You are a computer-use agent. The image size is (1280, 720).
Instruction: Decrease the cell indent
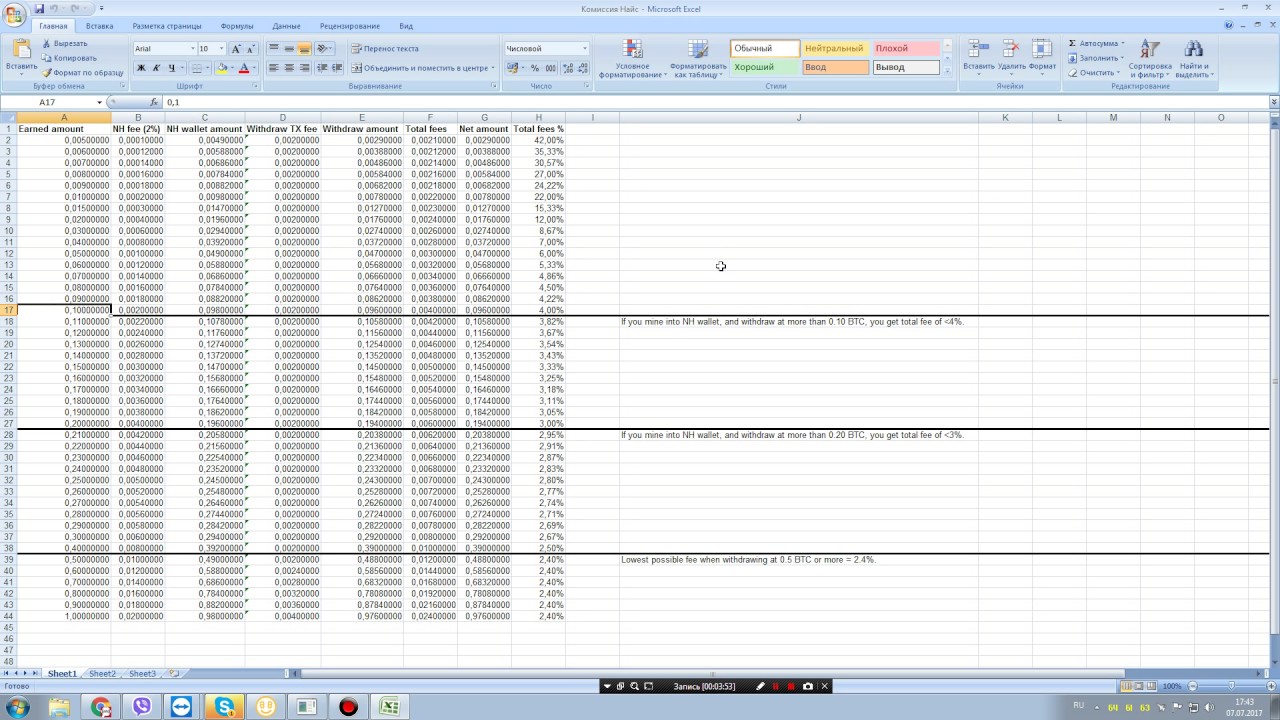pos(322,68)
